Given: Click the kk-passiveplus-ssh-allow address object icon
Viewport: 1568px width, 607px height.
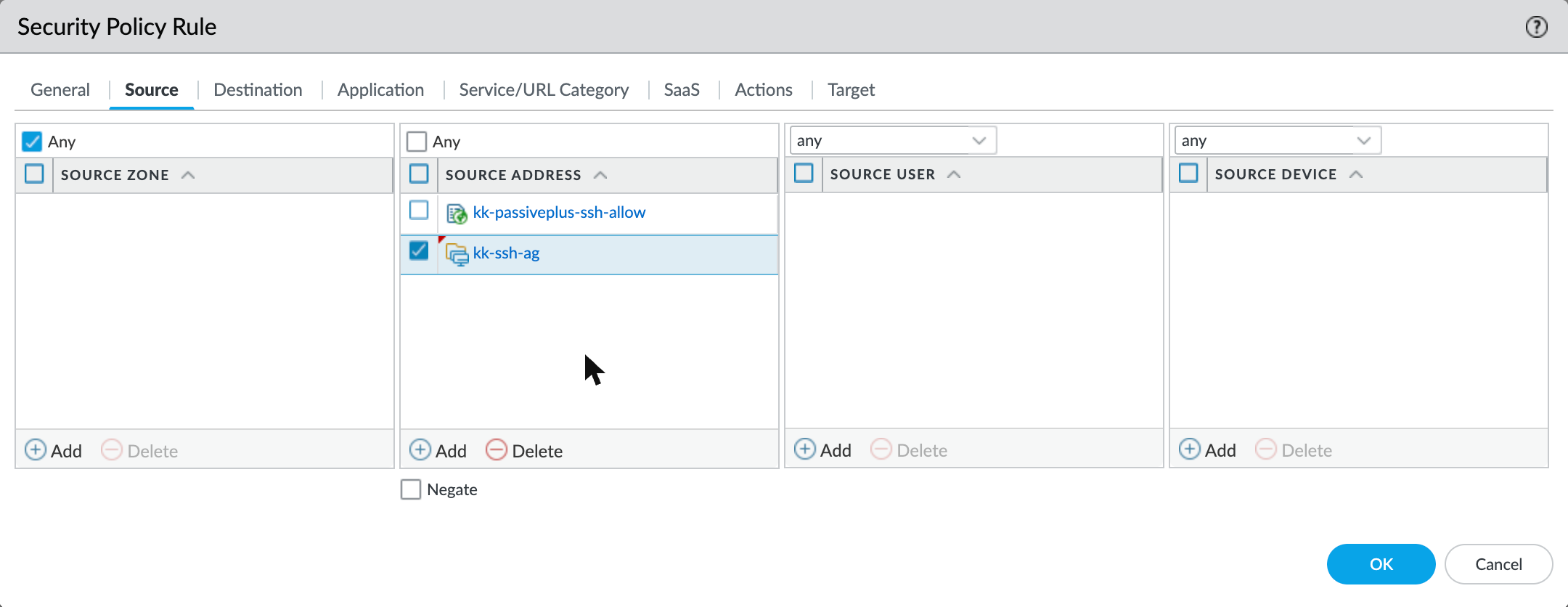Looking at the screenshot, I should click(x=457, y=213).
